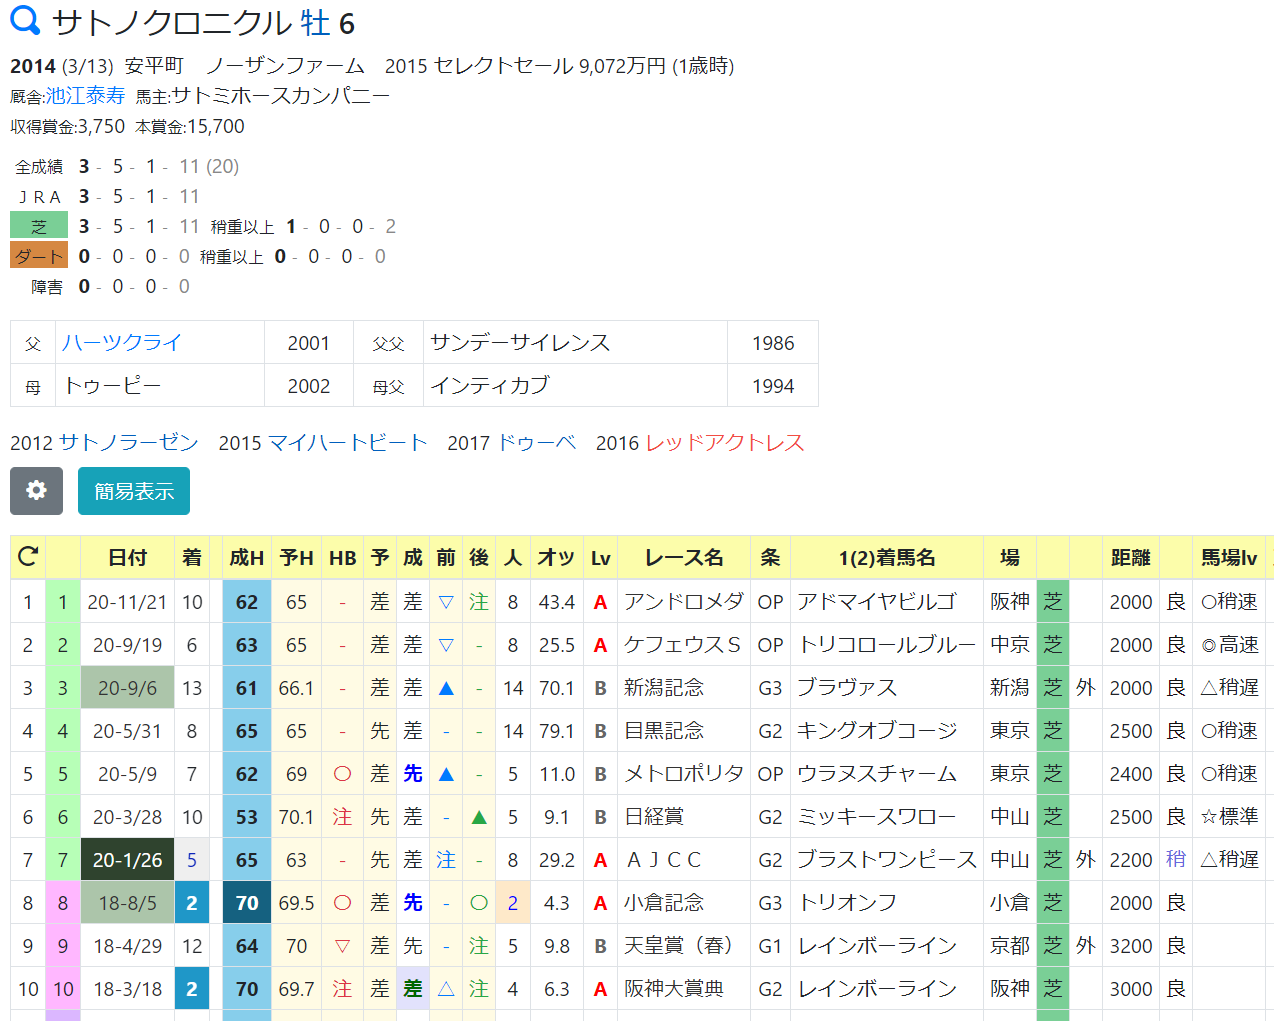
Task: Click the 場 column header
Action: 1010,558
